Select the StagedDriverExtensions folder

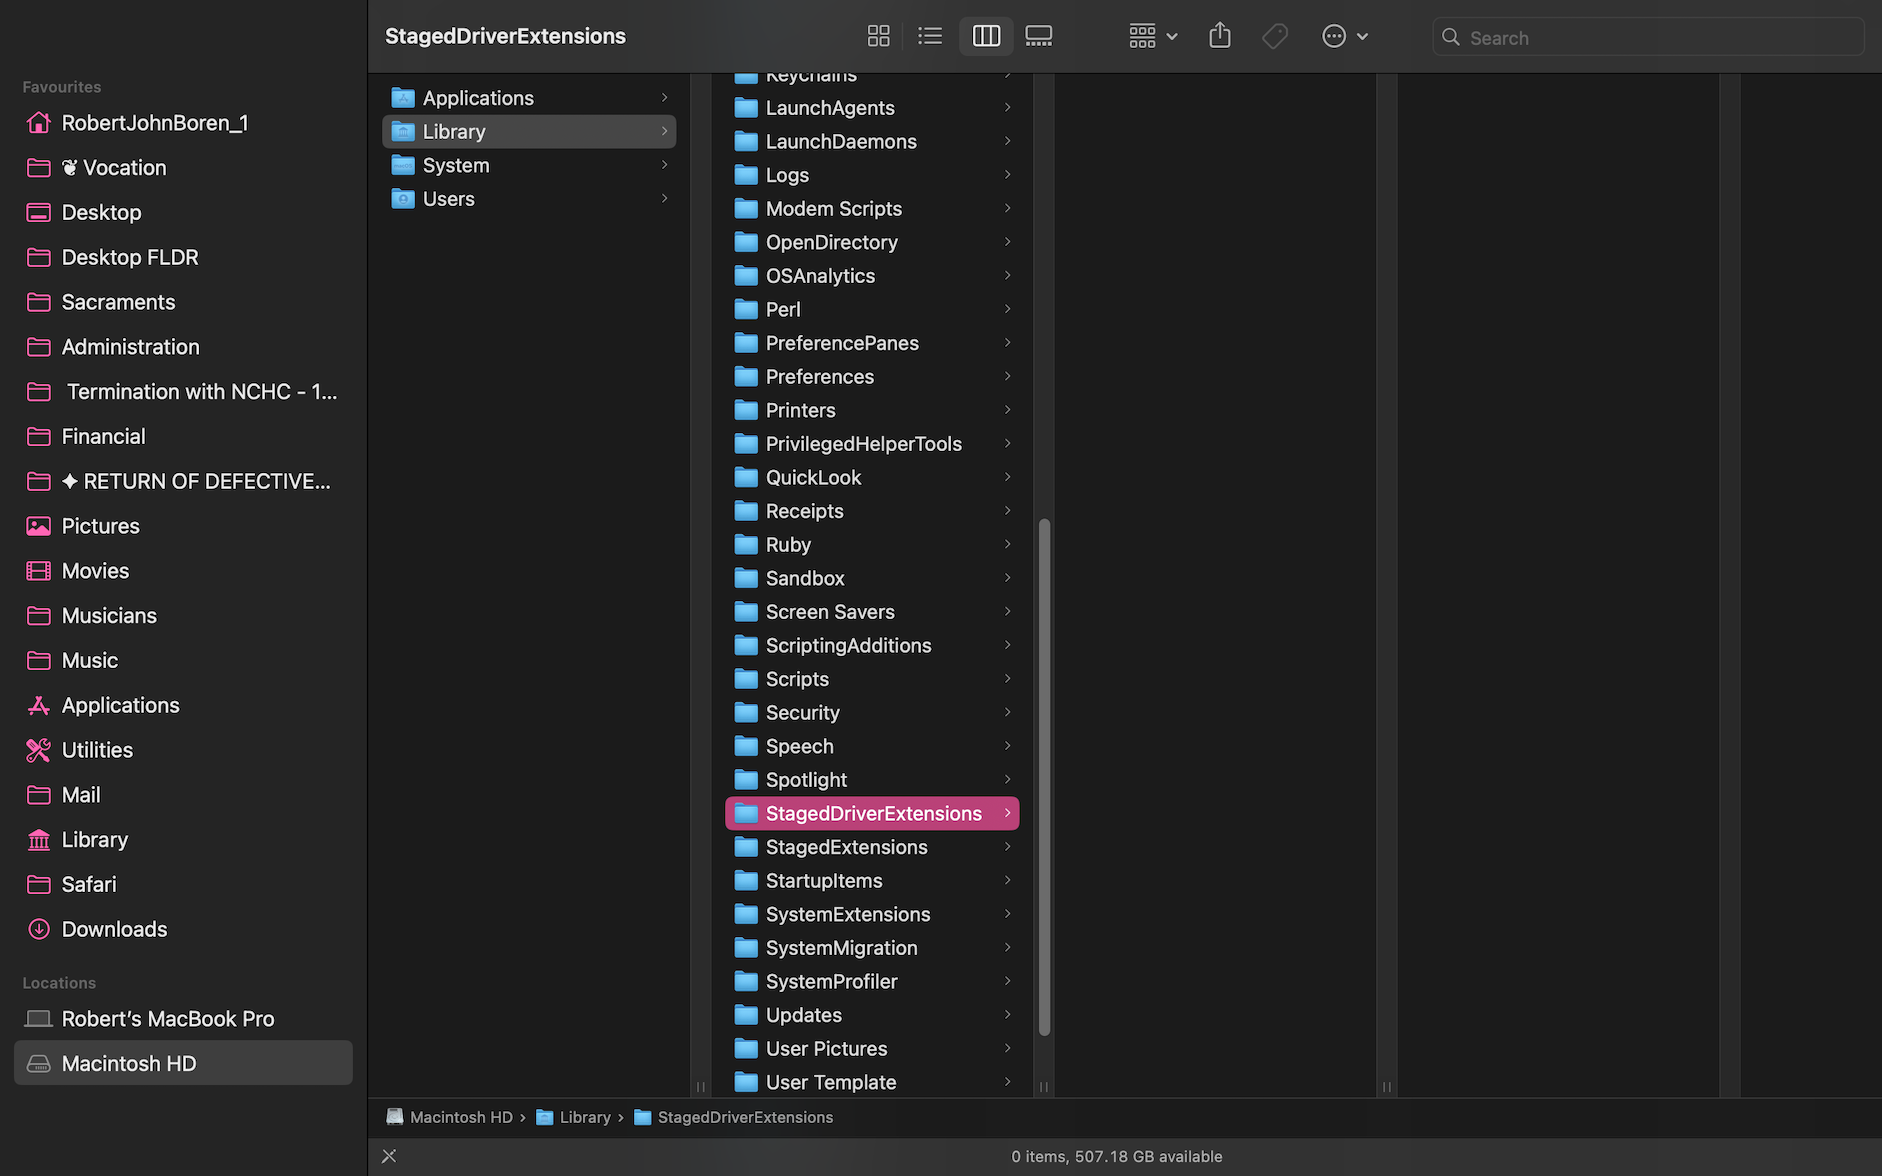[872, 814]
